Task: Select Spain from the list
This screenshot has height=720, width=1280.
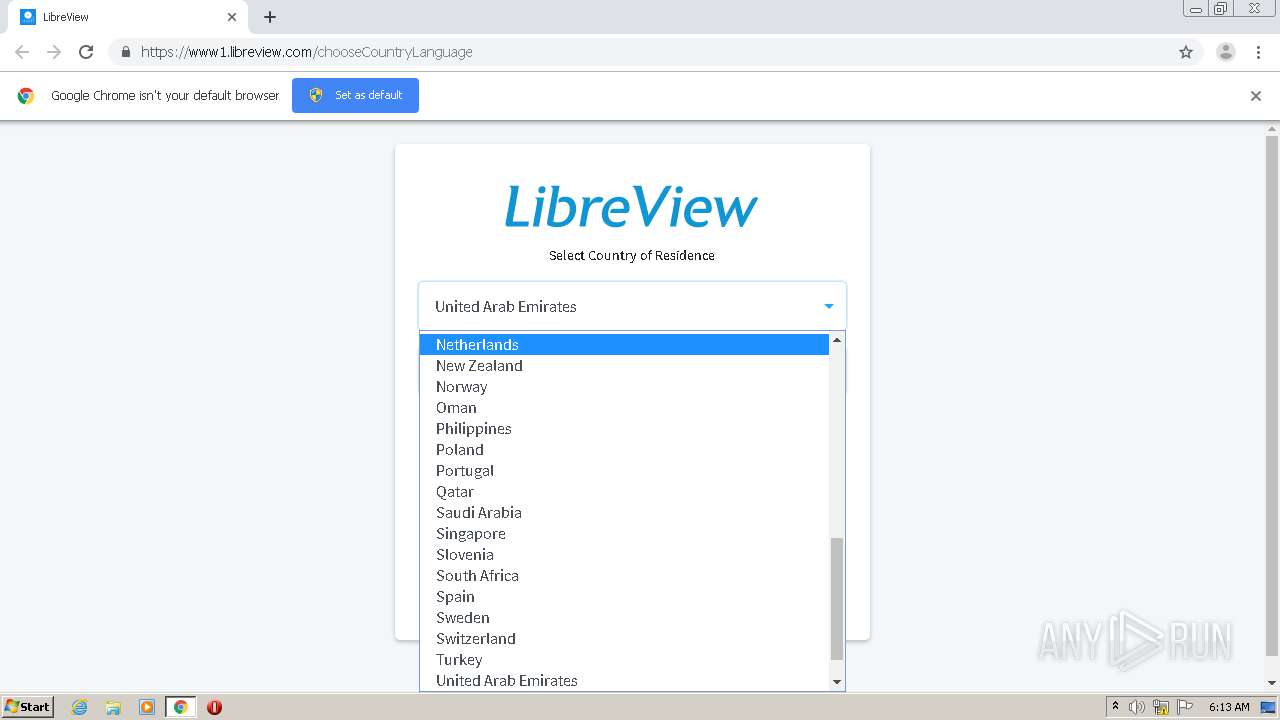Action: pyautogui.click(x=624, y=596)
